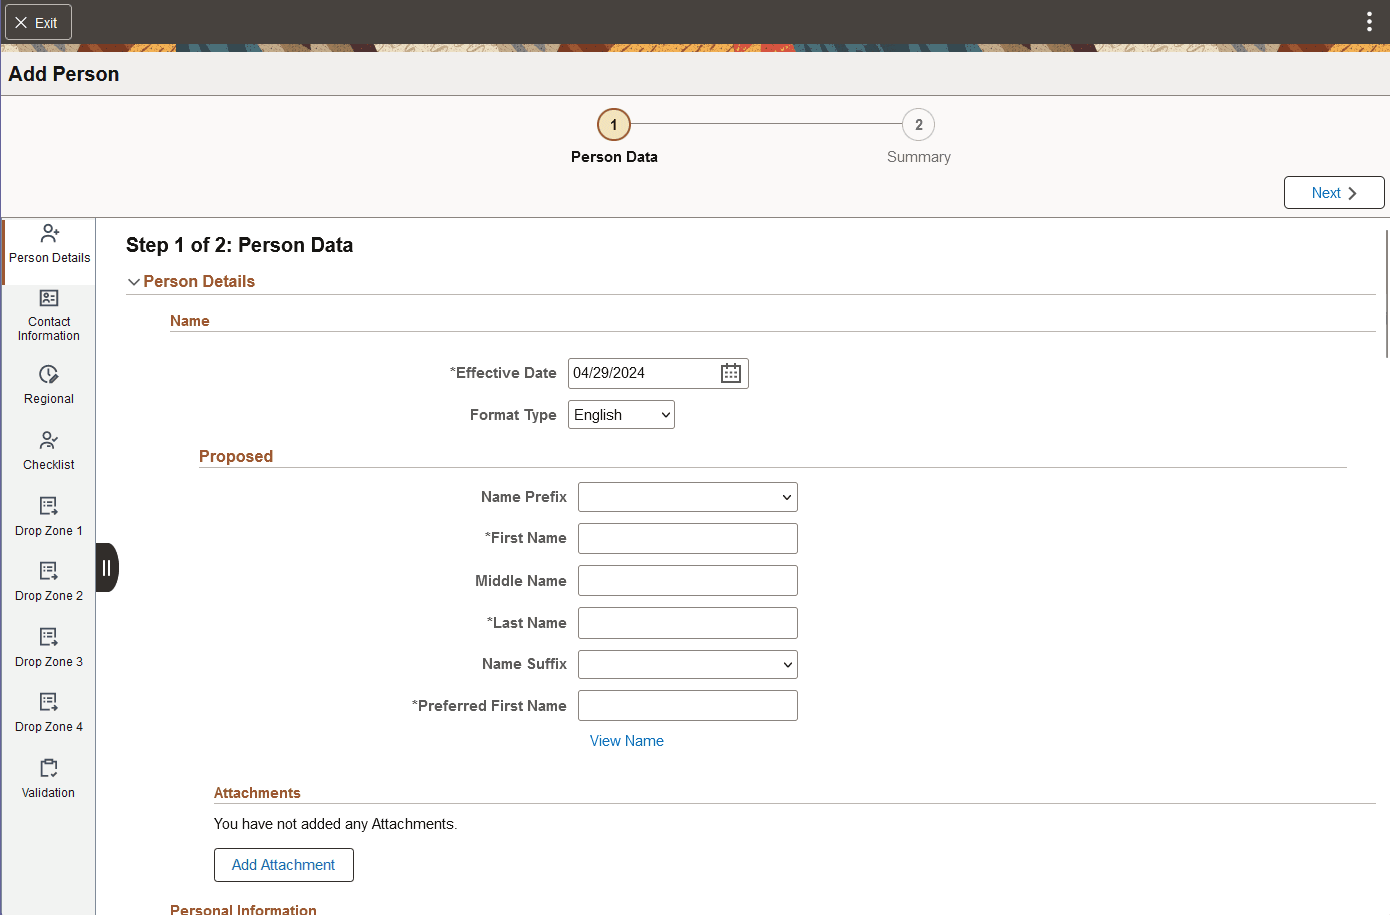The image size is (1390, 915).
Task: Click the Next button
Action: [x=1334, y=192]
